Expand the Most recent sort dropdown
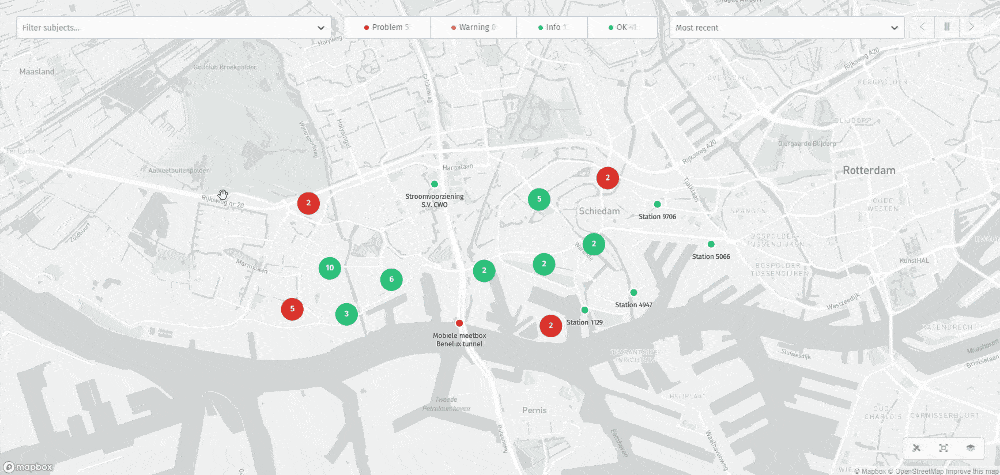The width and height of the screenshot is (1000, 475). pyautogui.click(x=787, y=27)
